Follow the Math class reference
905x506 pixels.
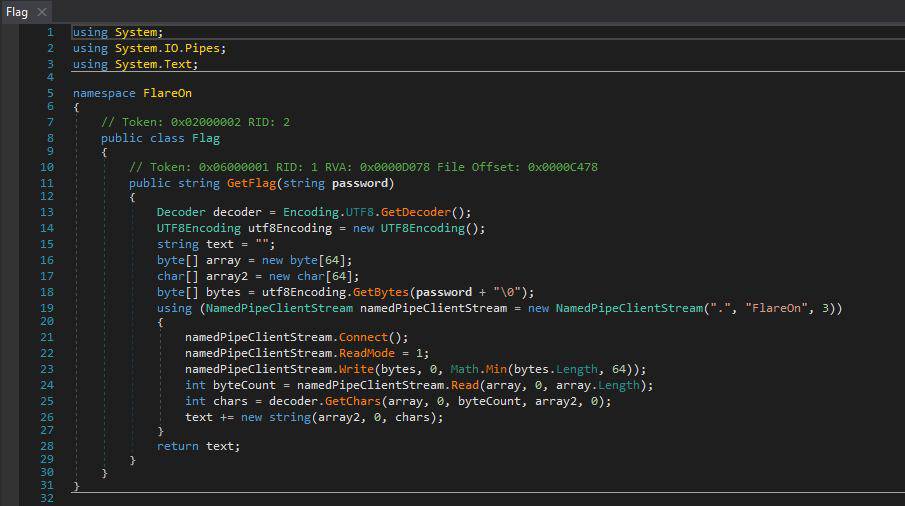[x=466, y=370]
